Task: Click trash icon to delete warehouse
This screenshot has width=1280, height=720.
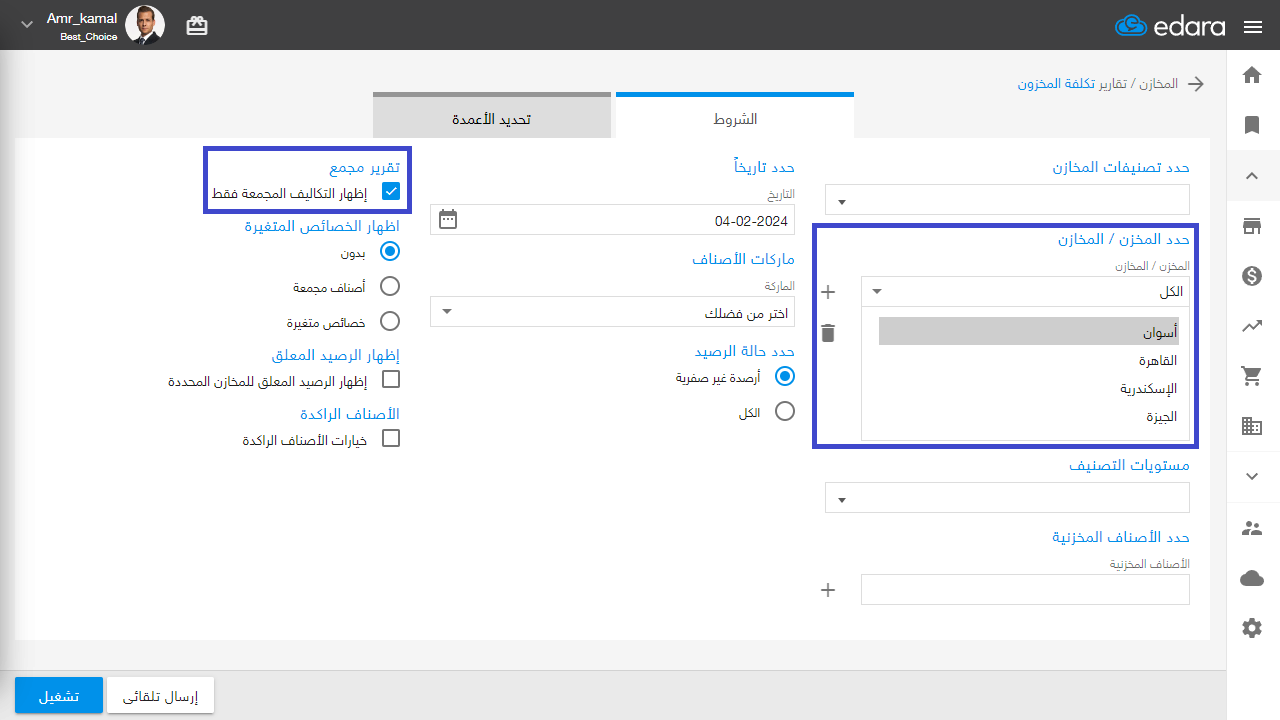Action: [x=828, y=333]
